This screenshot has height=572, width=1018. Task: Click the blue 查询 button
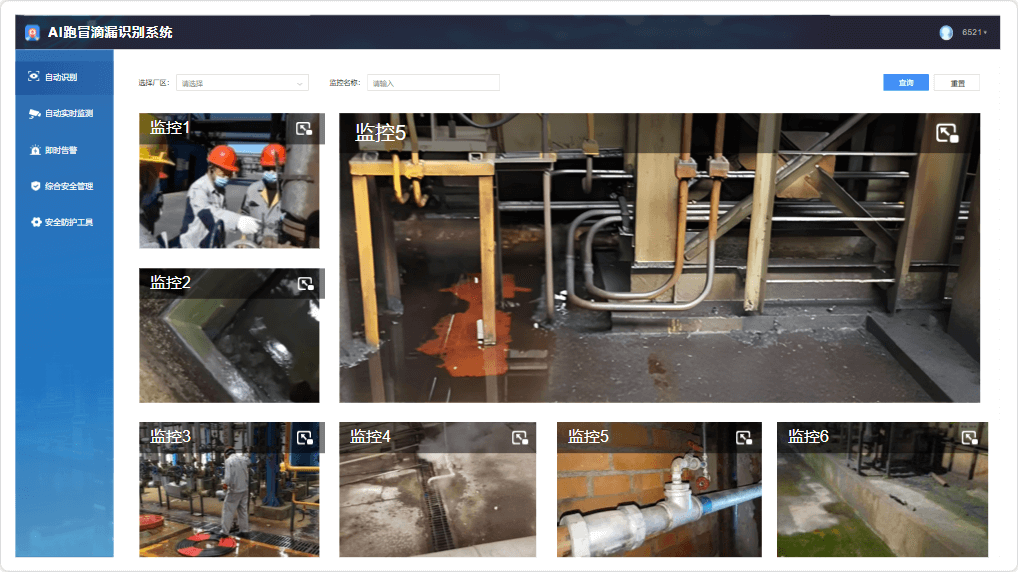(905, 83)
